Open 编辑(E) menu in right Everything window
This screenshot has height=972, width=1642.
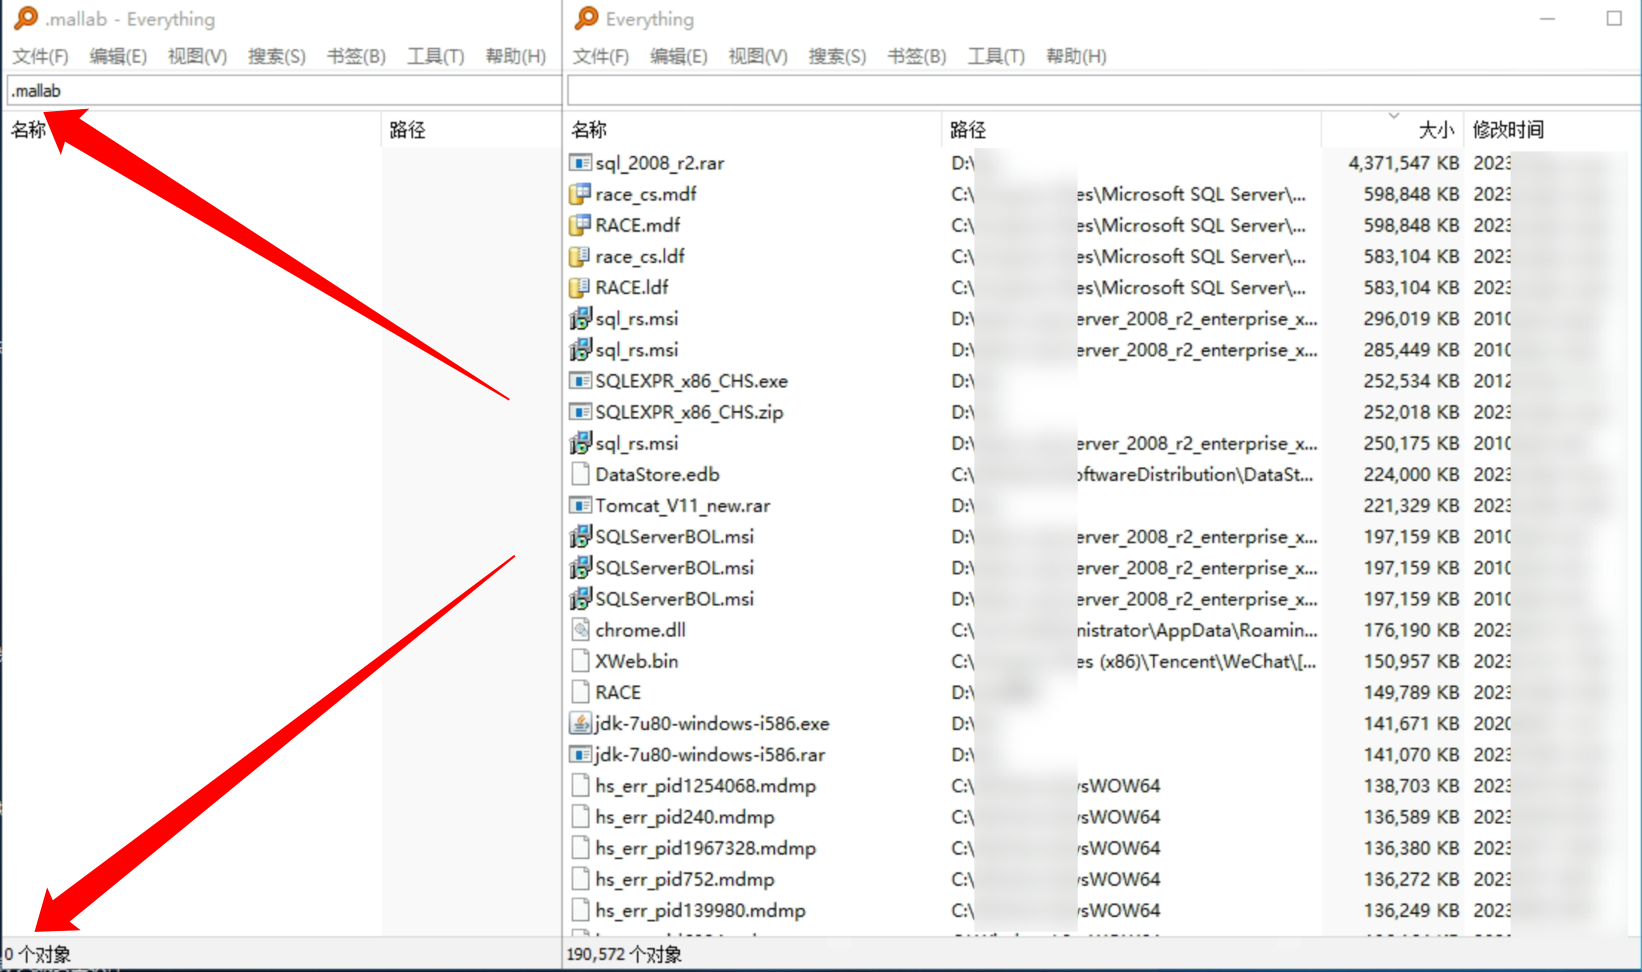678,56
